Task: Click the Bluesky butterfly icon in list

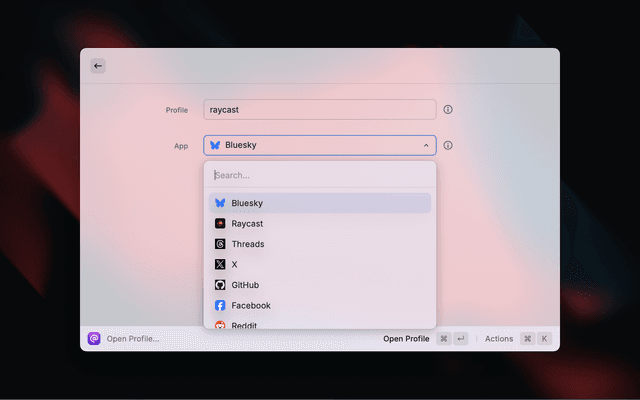Action: point(220,203)
